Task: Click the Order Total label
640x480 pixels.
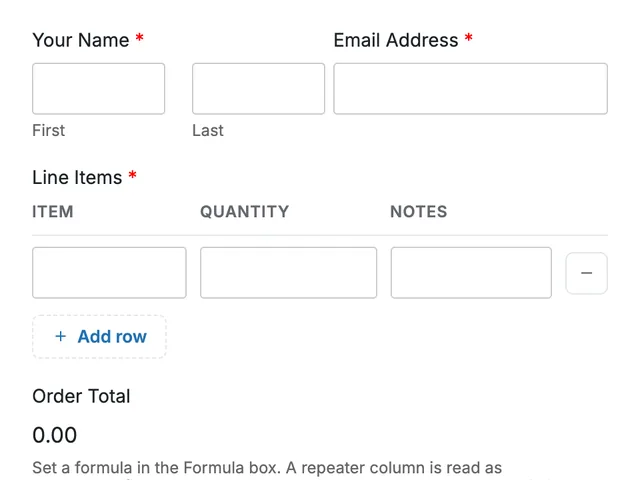Action: [81, 396]
